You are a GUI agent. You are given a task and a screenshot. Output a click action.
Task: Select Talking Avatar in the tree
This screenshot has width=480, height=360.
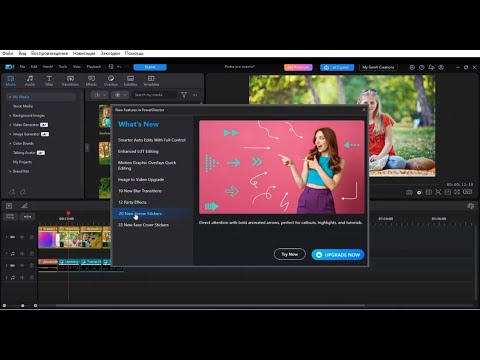pos(24,153)
